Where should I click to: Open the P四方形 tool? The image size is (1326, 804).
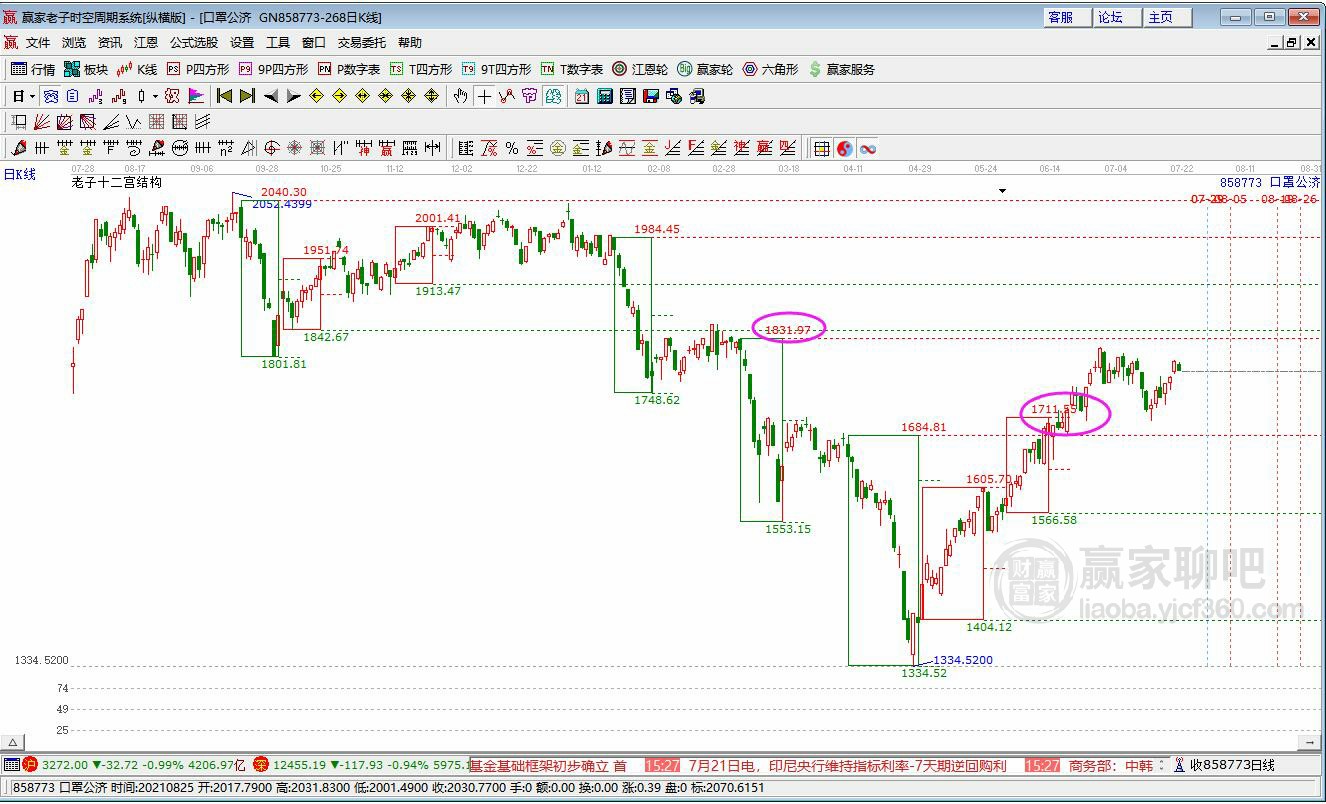click(198, 69)
